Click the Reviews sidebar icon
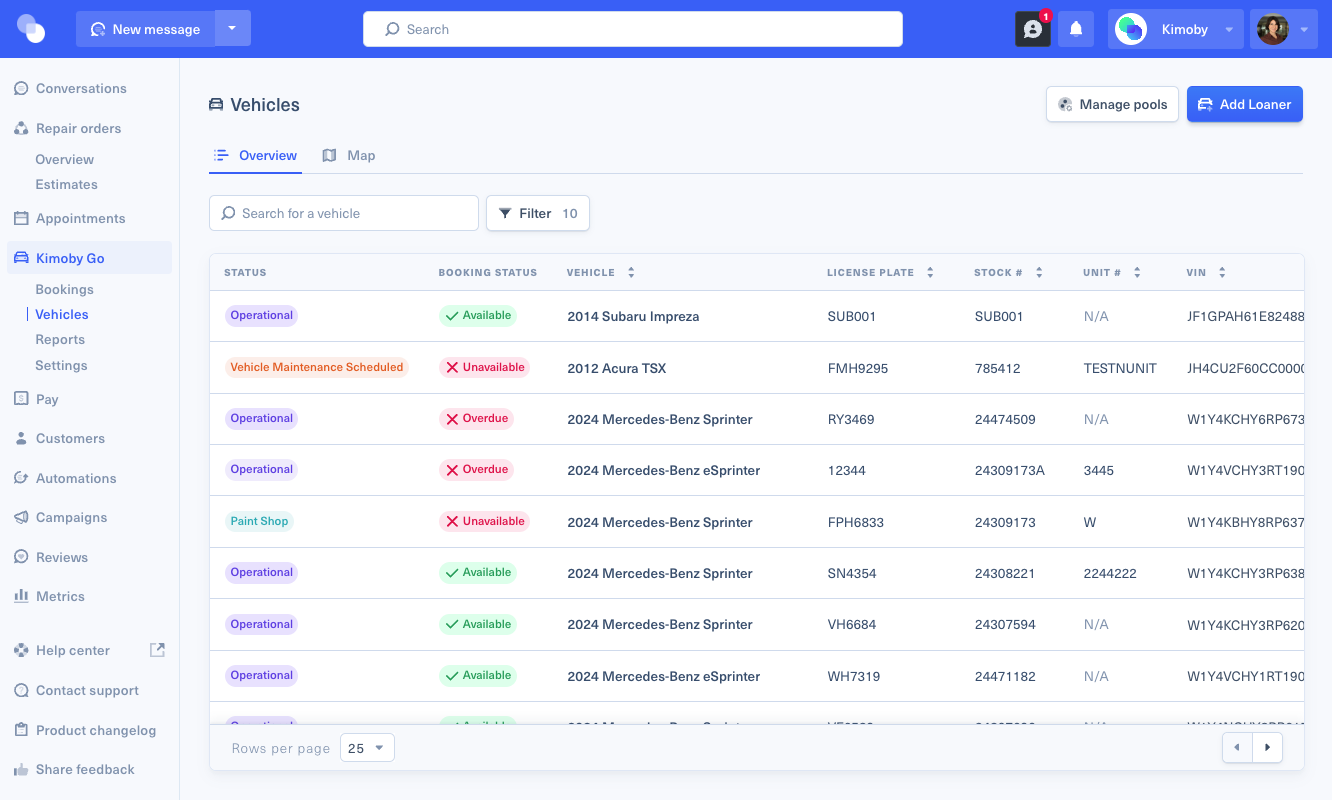The width and height of the screenshot is (1332, 800). tap(21, 557)
